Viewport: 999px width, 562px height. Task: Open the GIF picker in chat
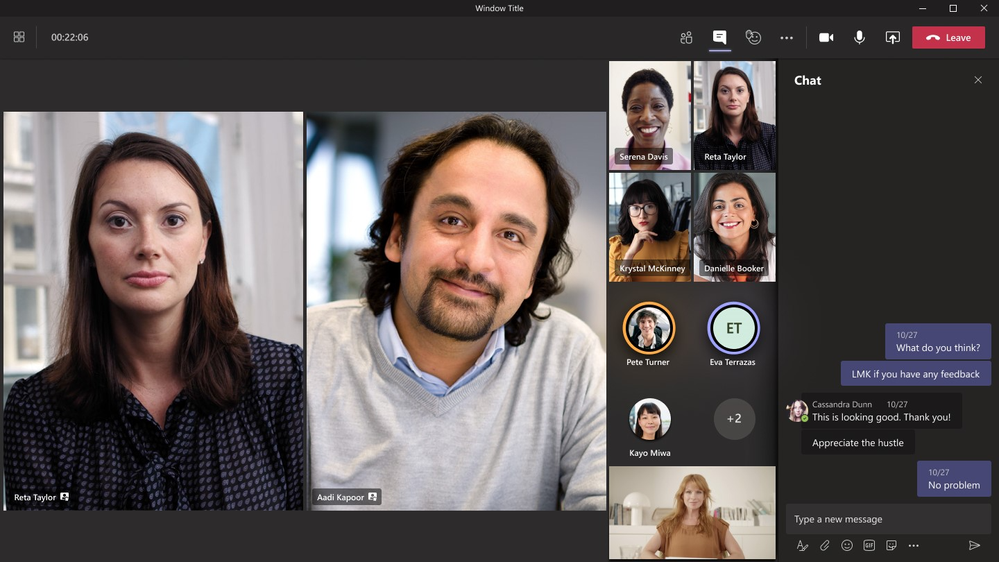(x=869, y=545)
